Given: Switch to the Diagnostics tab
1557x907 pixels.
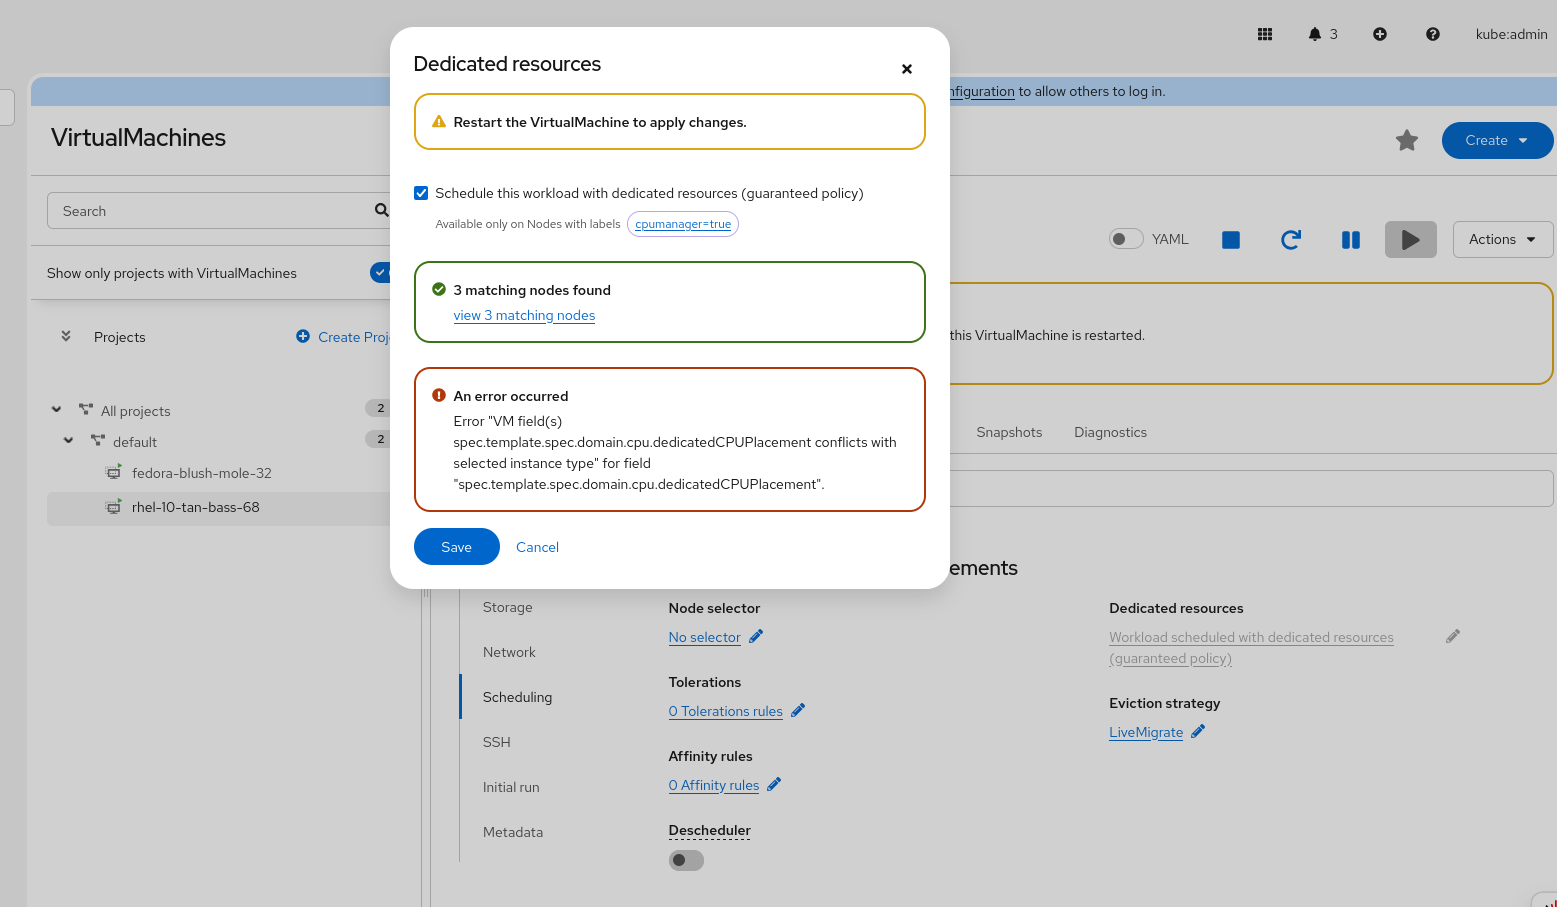Looking at the screenshot, I should (x=1110, y=432).
